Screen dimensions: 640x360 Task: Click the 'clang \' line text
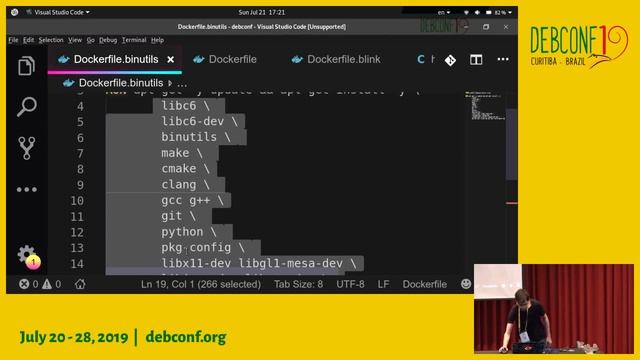[185, 184]
